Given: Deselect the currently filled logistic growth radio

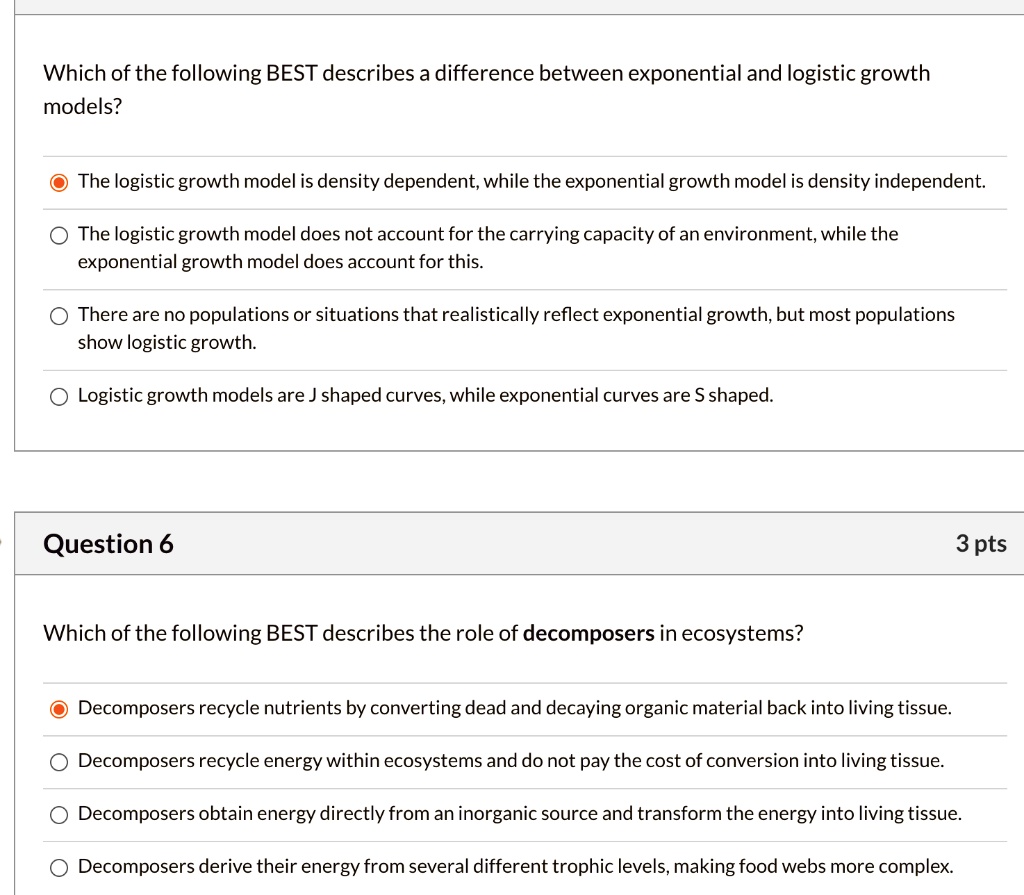Looking at the screenshot, I should coord(59,181).
